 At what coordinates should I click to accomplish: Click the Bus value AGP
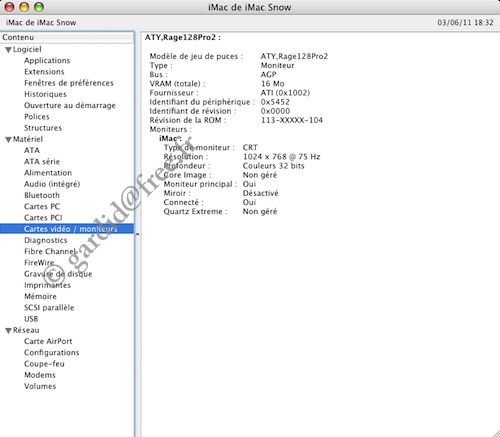pyautogui.click(x=268, y=75)
